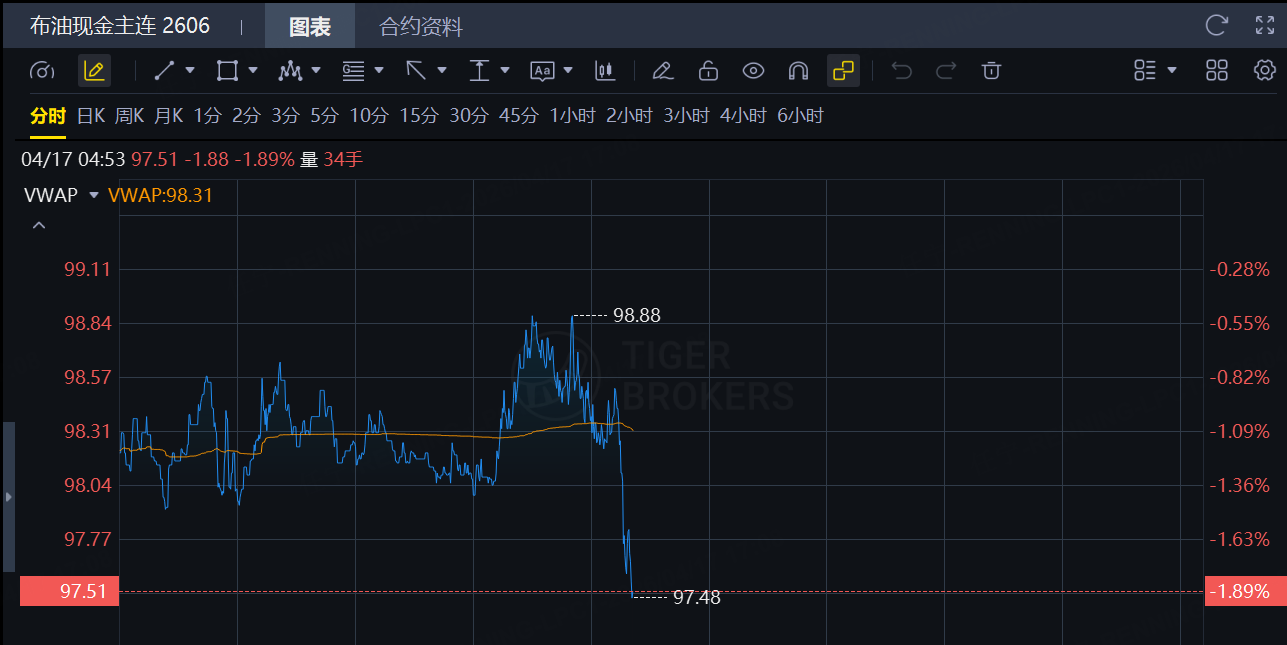Open chart settings gear
Viewport: 1287px width, 645px height.
(1265, 70)
